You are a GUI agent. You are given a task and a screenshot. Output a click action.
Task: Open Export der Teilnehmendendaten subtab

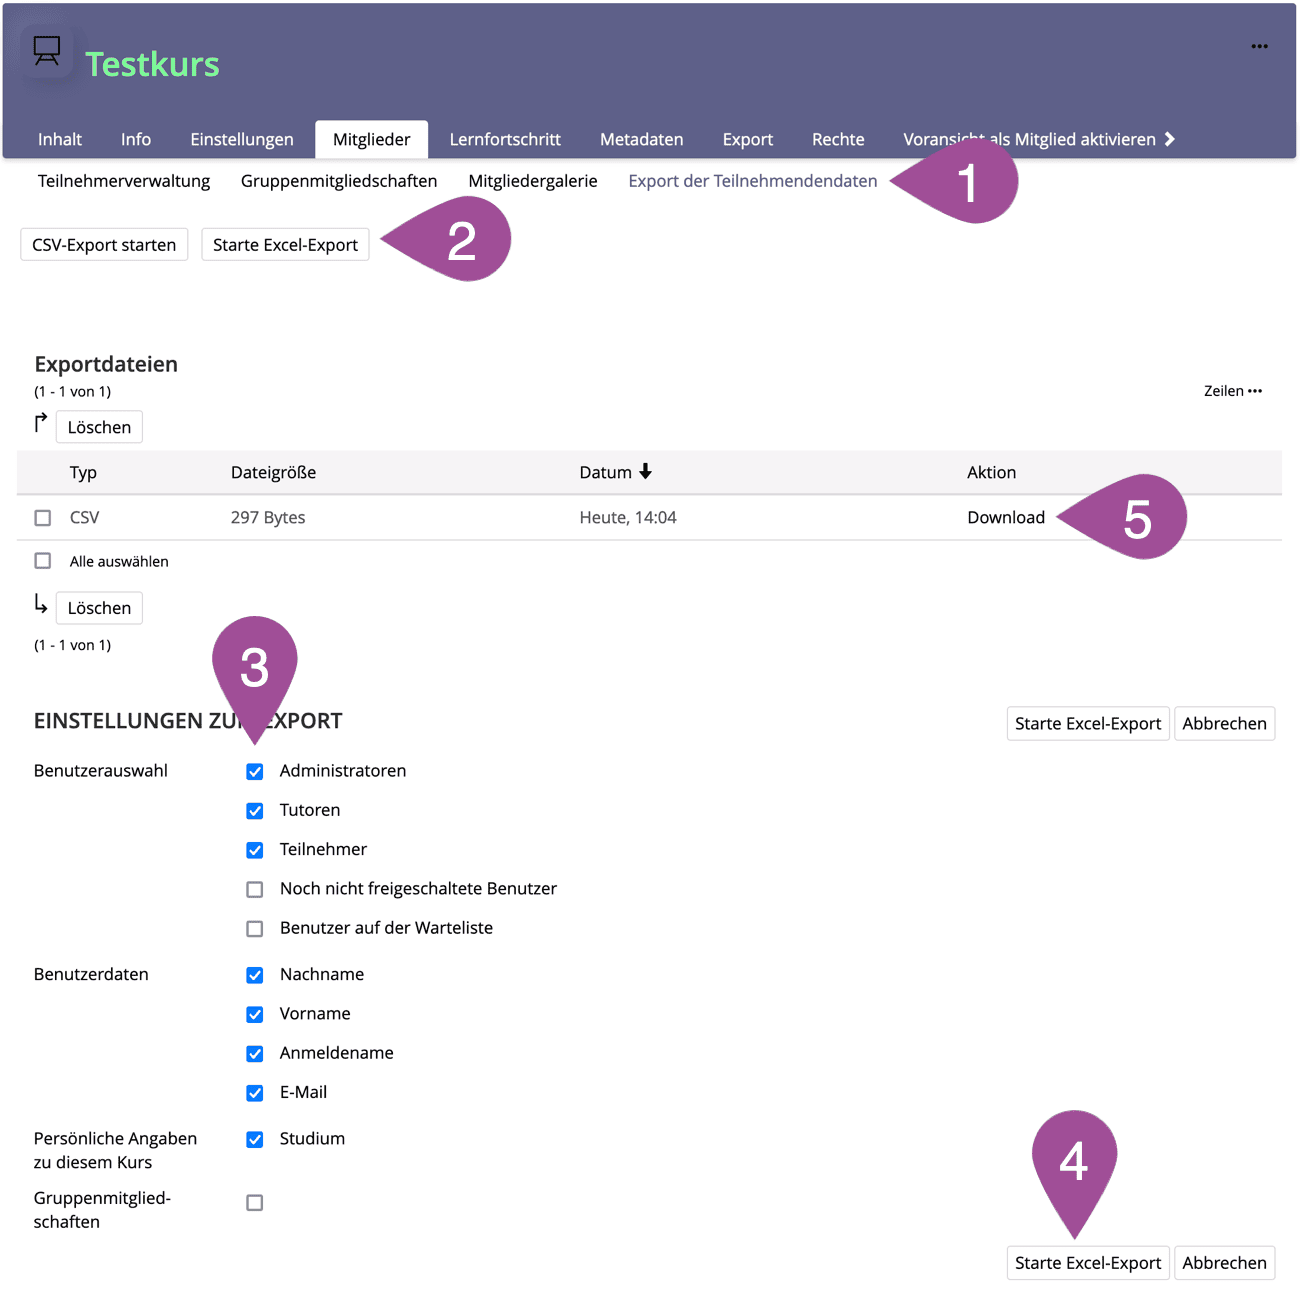click(752, 181)
